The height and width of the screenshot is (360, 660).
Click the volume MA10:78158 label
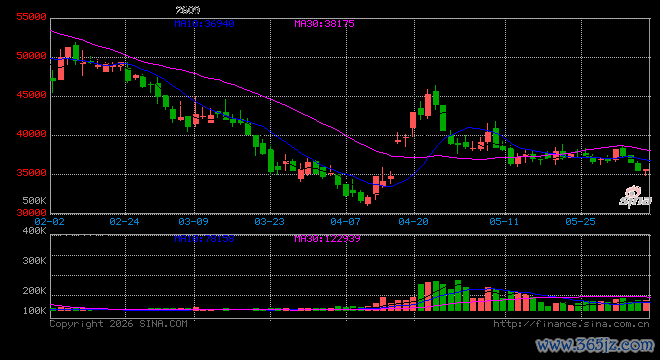click(x=205, y=239)
